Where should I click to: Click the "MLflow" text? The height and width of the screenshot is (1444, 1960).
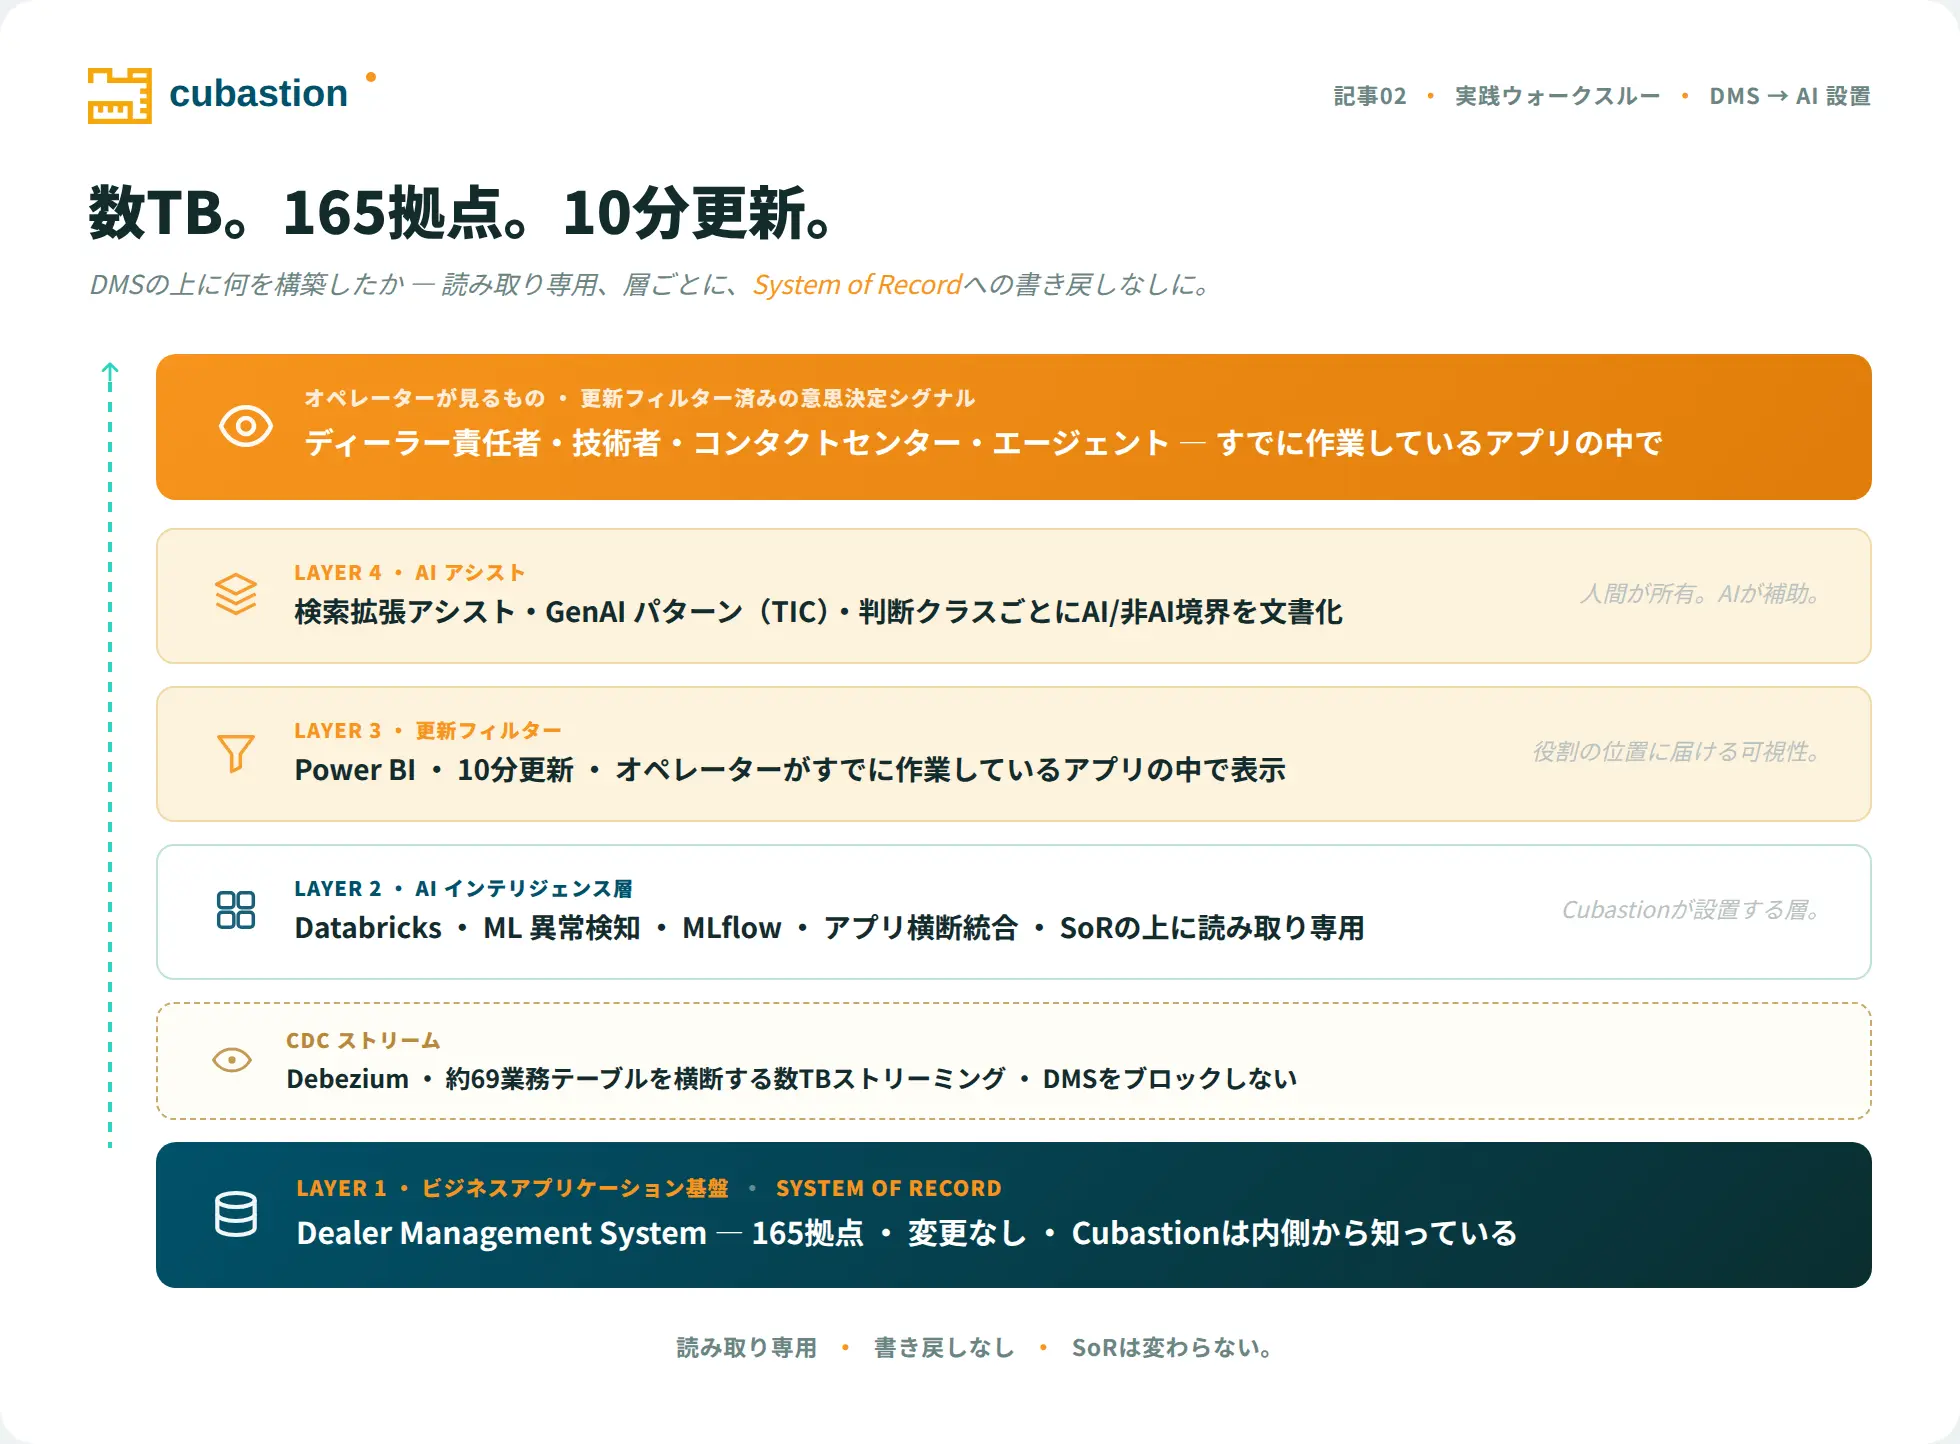732,928
